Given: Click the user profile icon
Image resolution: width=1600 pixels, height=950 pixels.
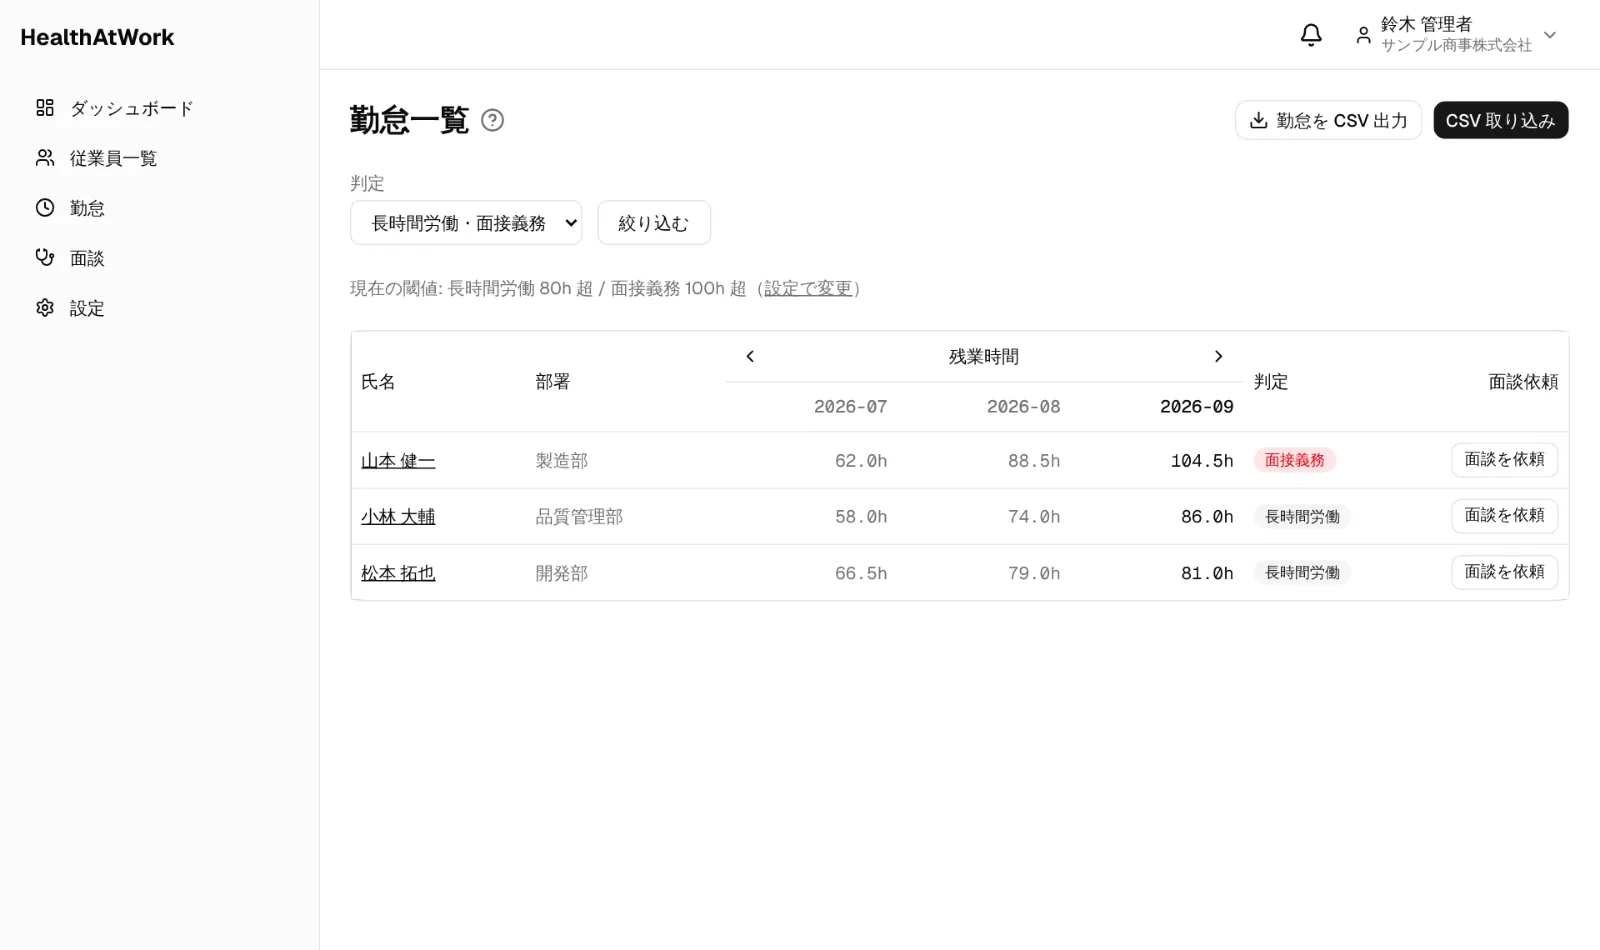Looking at the screenshot, I should pyautogui.click(x=1363, y=35).
